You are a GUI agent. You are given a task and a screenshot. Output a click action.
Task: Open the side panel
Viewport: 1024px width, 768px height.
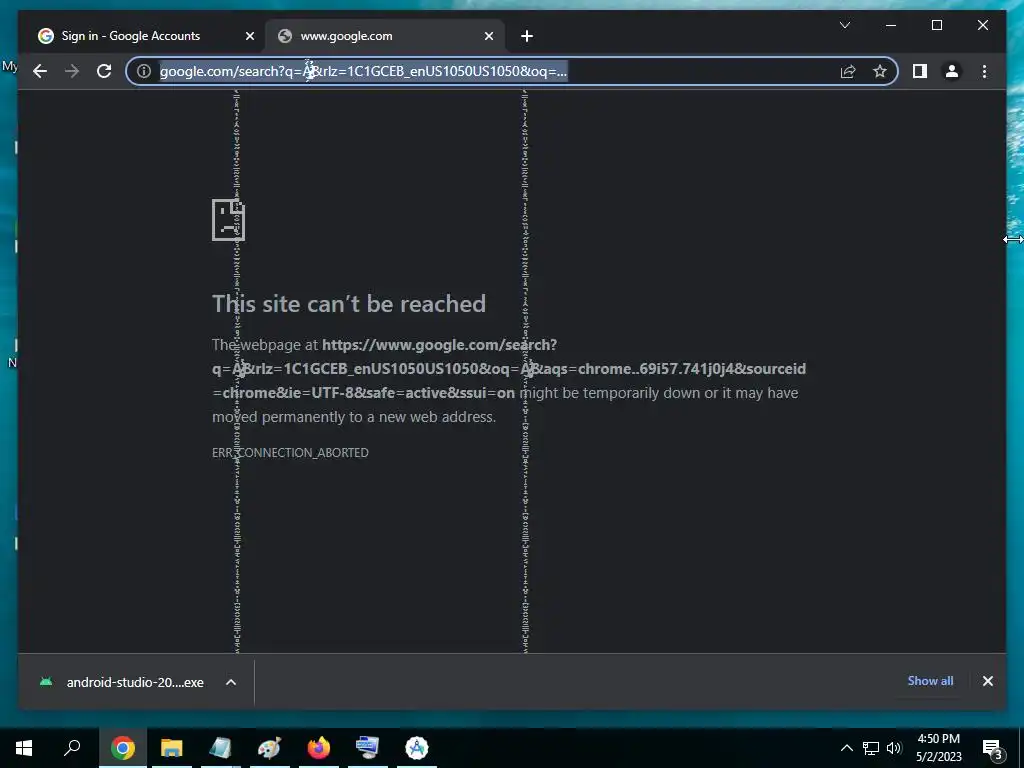tap(920, 71)
